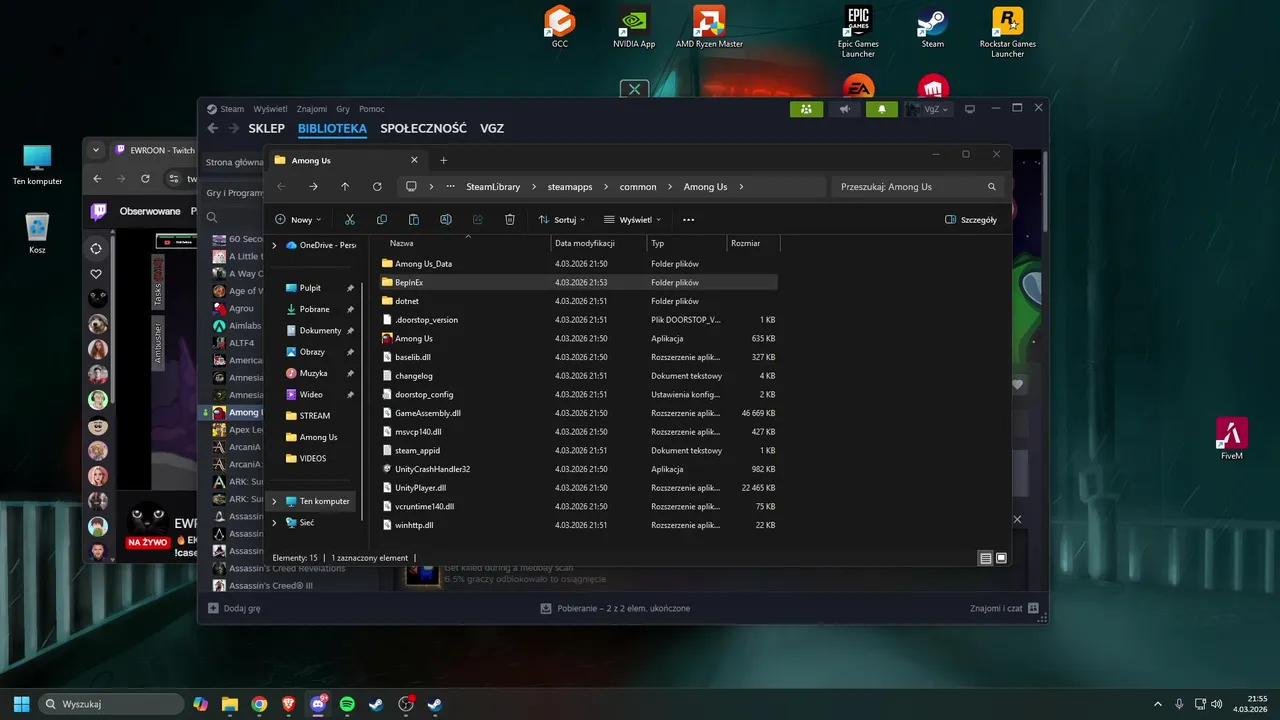Switch to SKLEP tab in Steam

click(267, 129)
